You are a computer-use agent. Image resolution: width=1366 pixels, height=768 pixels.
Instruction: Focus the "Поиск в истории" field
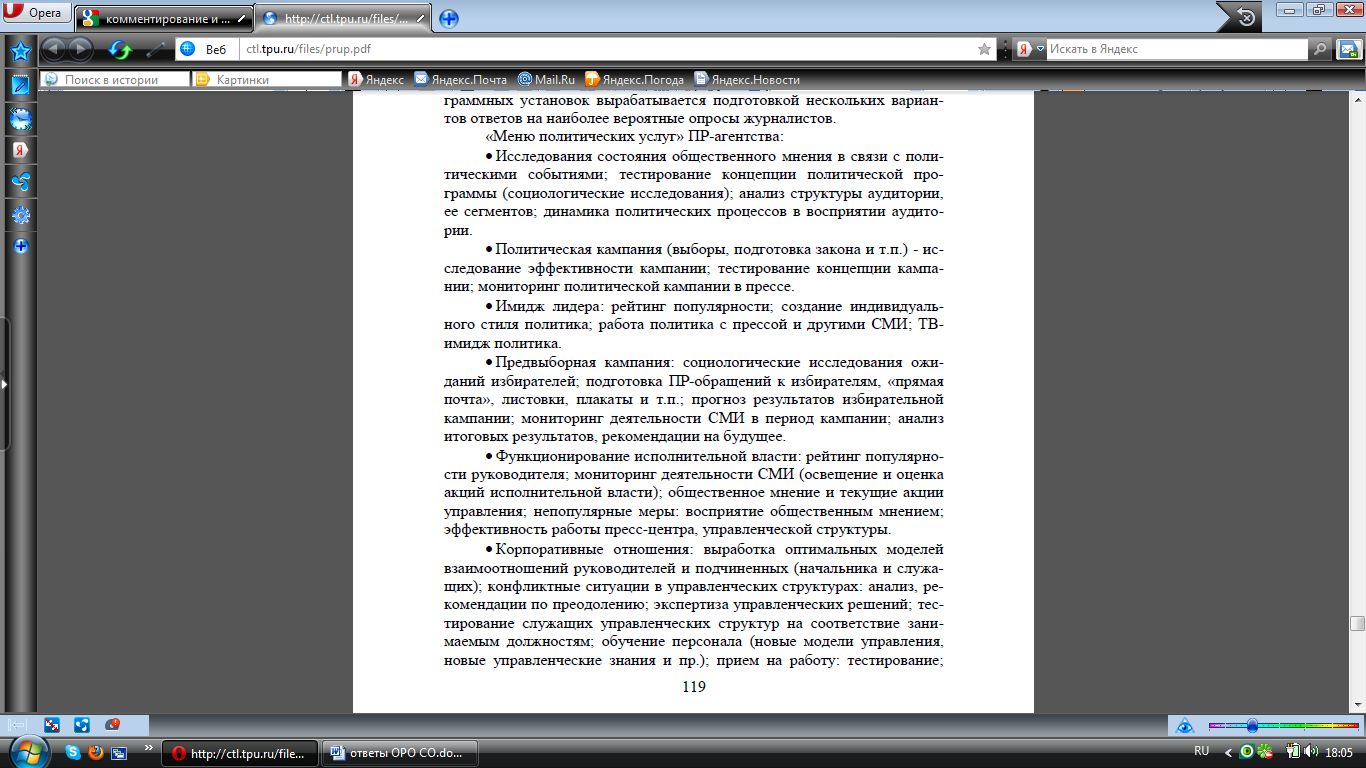coord(115,79)
